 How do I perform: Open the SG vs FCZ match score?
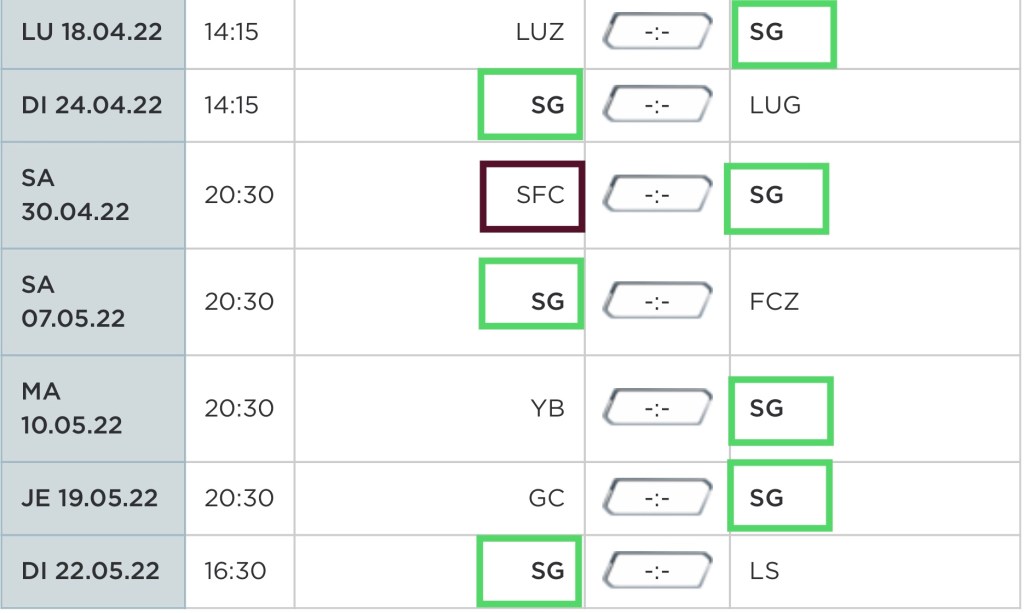click(657, 301)
